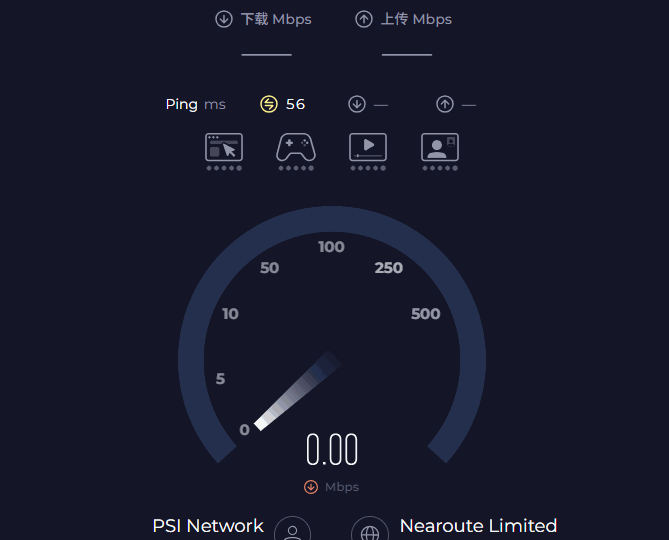Click the yellow idle ping icon
This screenshot has width=669, height=540.
(x=268, y=104)
